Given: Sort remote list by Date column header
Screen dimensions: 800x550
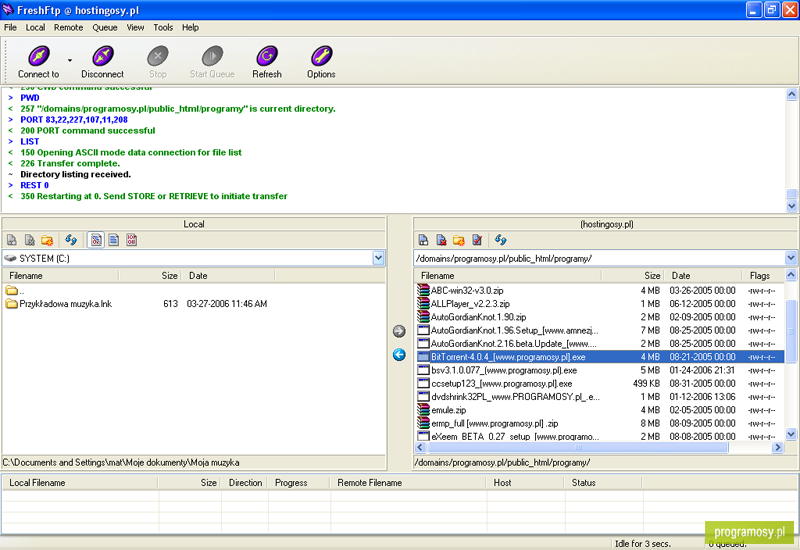Looking at the screenshot, I should coord(703,276).
